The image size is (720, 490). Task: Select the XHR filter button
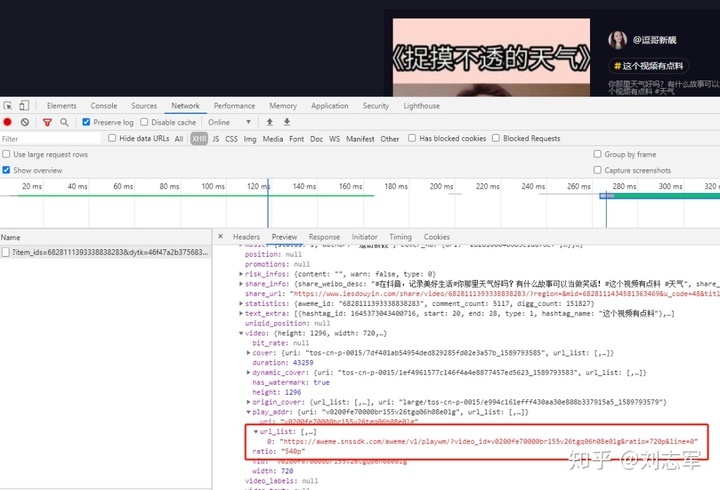199,139
